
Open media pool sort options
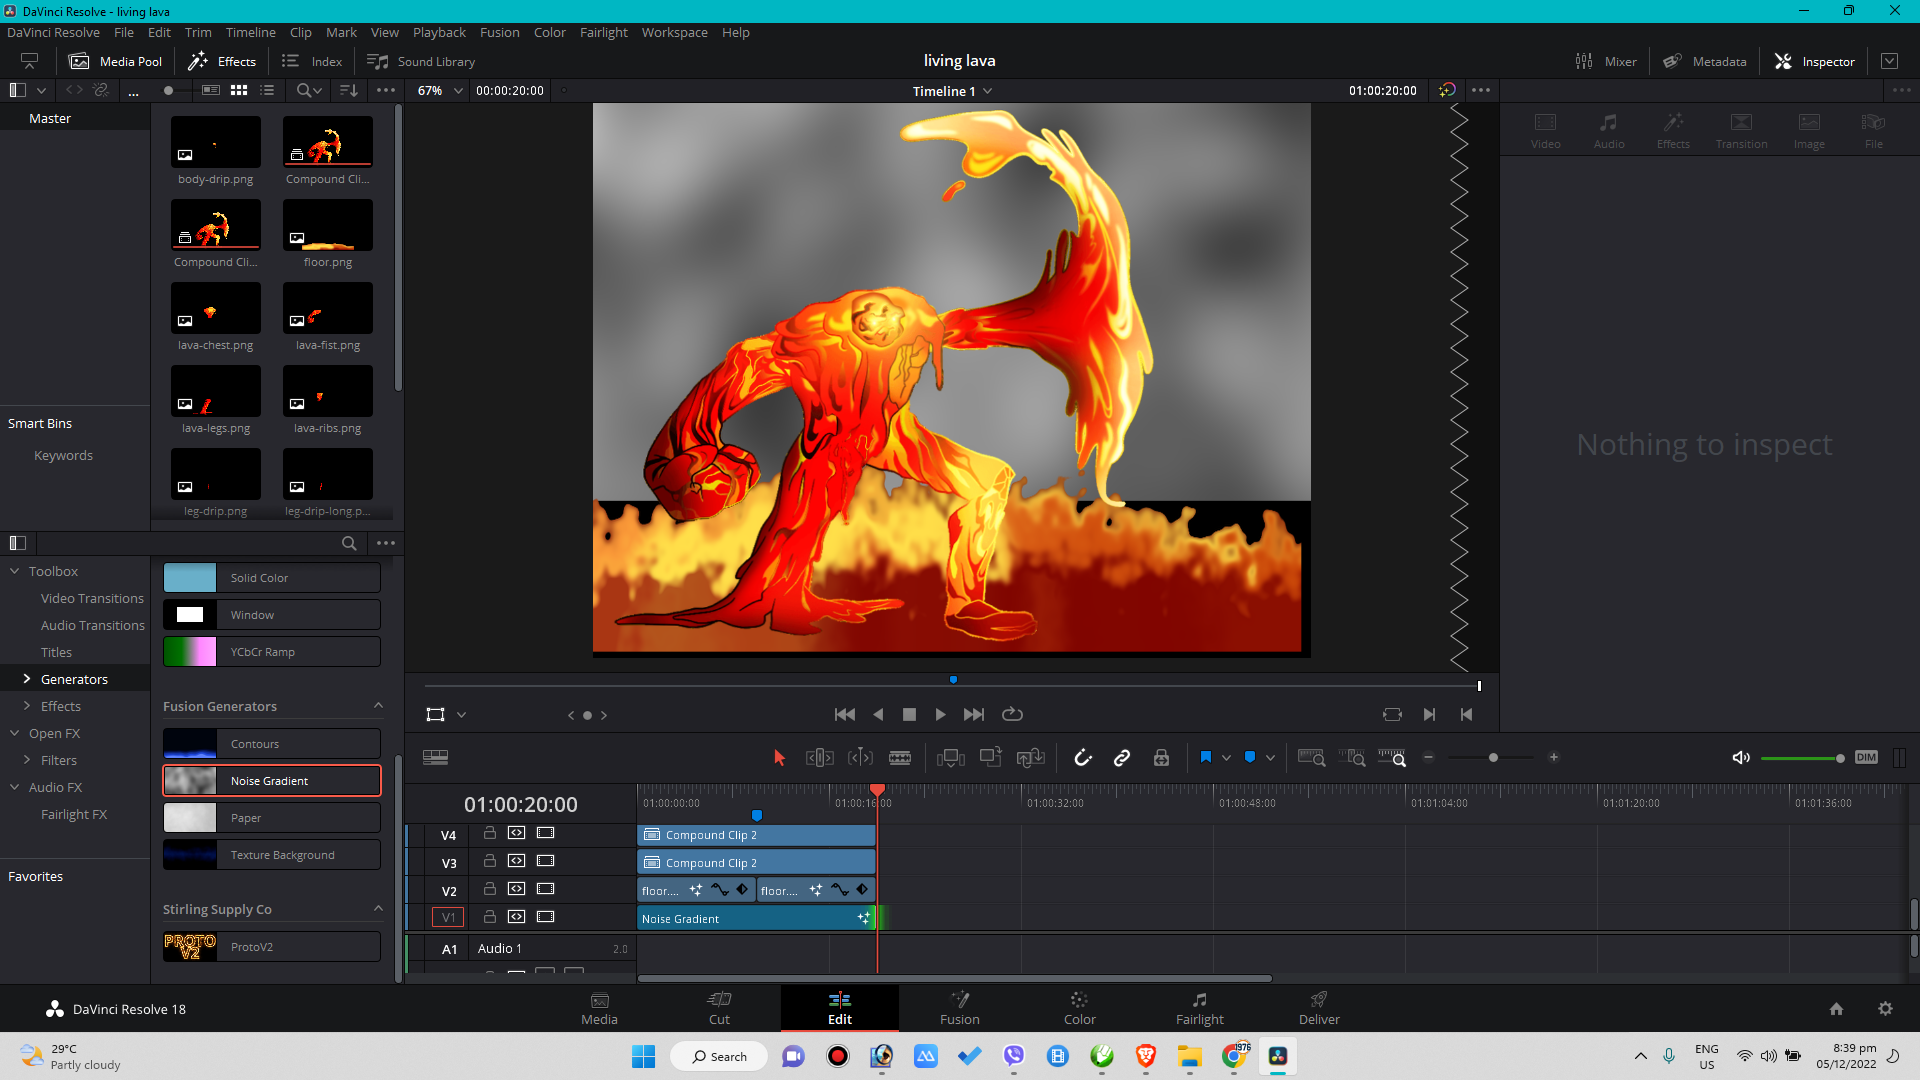349,91
